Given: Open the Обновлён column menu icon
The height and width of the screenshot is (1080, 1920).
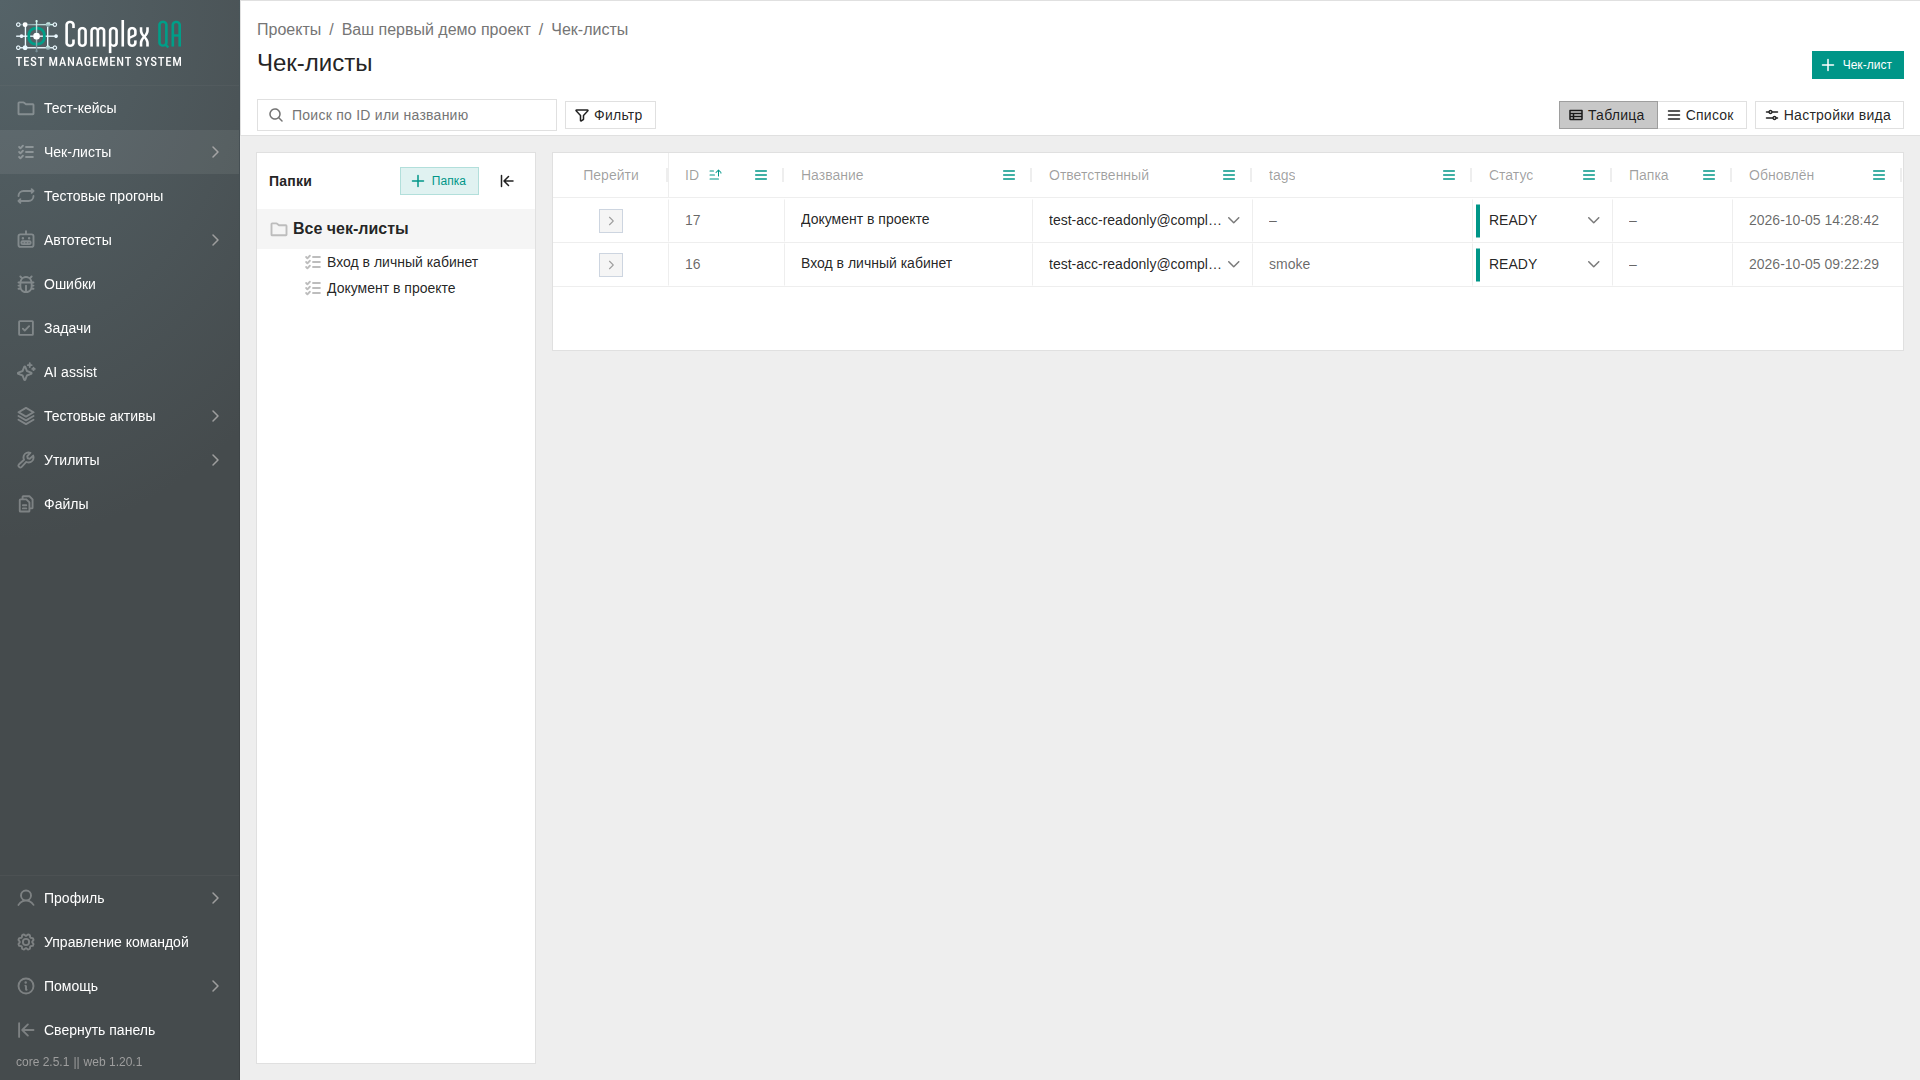Looking at the screenshot, I should tap(1879, 175).
